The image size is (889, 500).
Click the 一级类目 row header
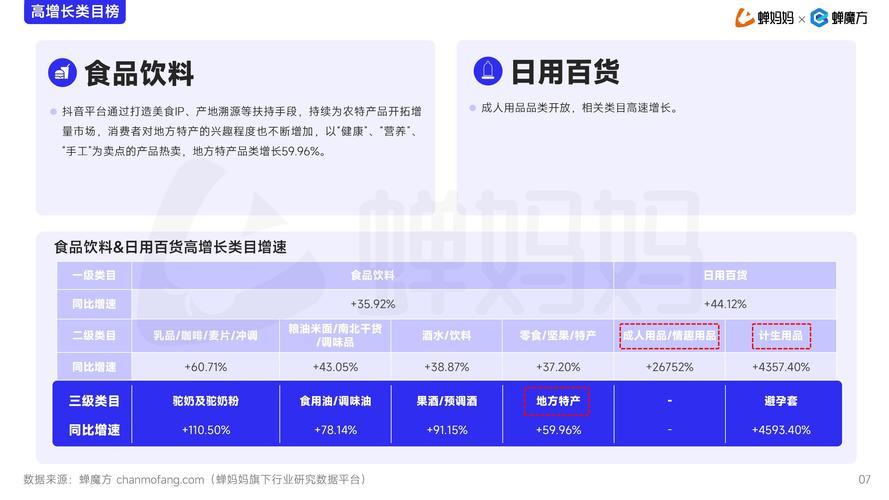pyautogui.click(x=94, y=276)
